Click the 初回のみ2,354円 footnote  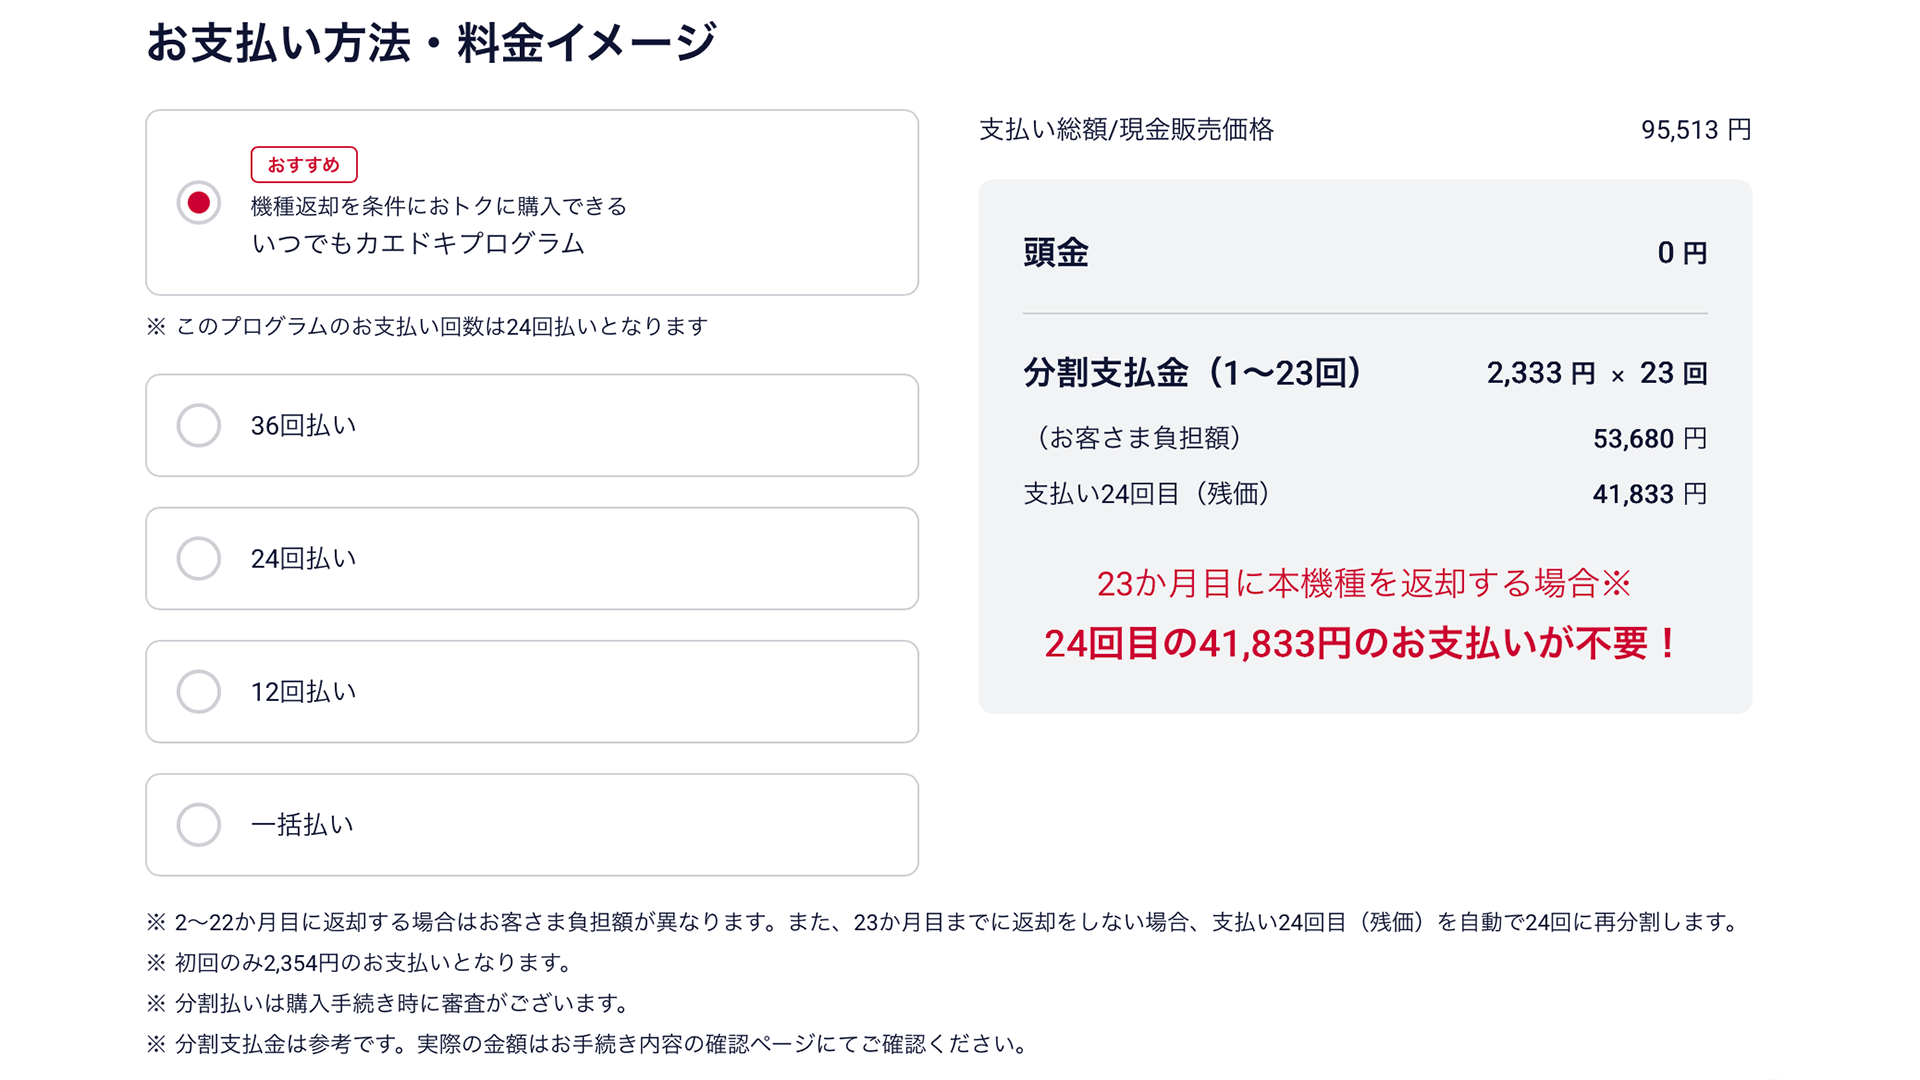click(373, 963)
